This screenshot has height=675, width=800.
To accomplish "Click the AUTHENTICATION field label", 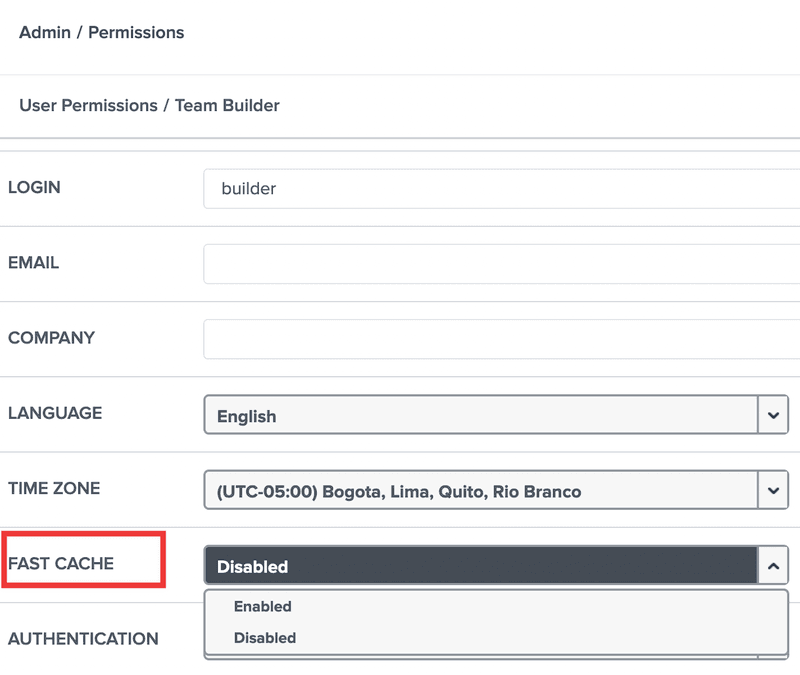I will click(83, 639).
